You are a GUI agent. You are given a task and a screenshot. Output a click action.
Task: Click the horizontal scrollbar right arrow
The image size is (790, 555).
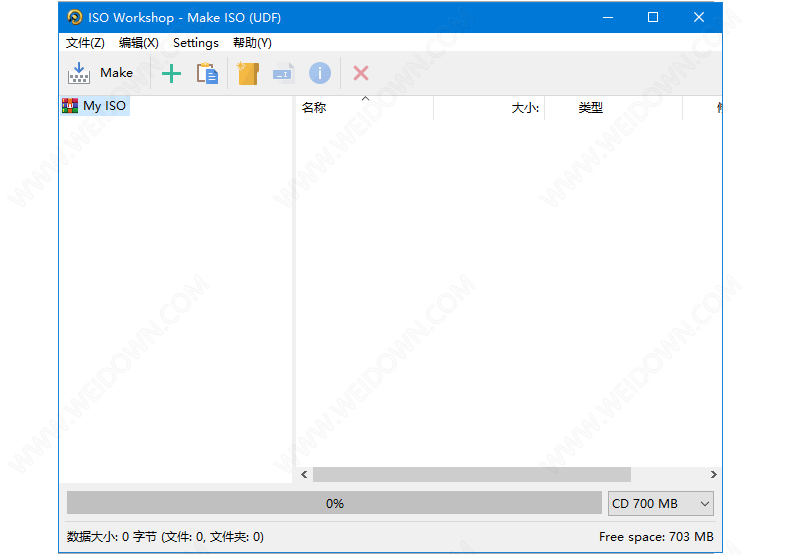point(713,474)
